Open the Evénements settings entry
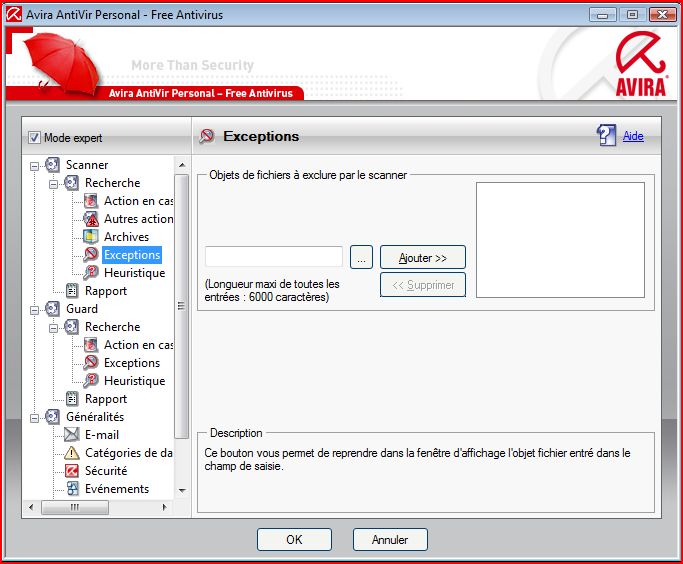 coord(117,489)
